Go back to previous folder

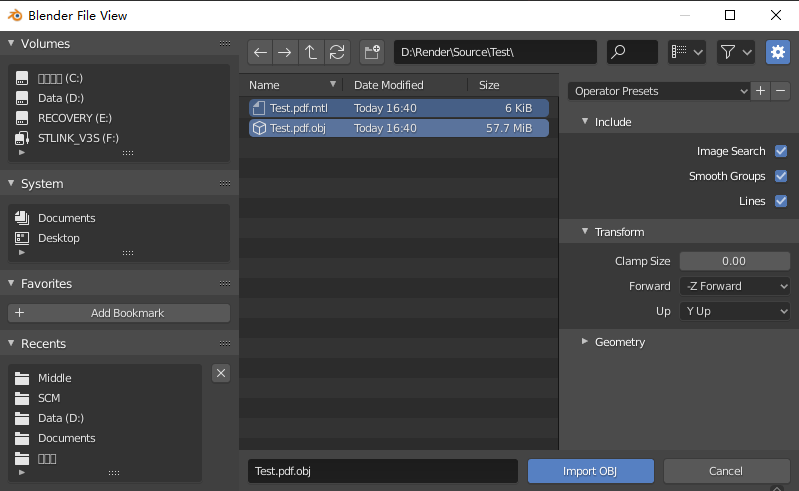(260, 52)
